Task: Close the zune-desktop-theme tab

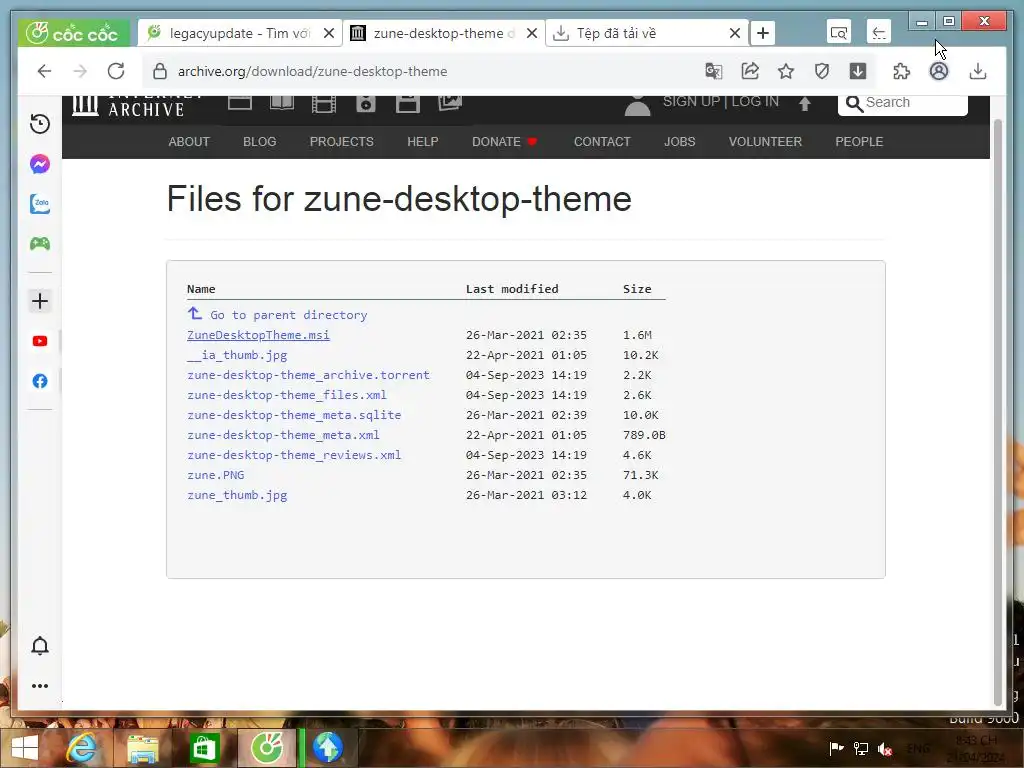Action: point(532,33)
